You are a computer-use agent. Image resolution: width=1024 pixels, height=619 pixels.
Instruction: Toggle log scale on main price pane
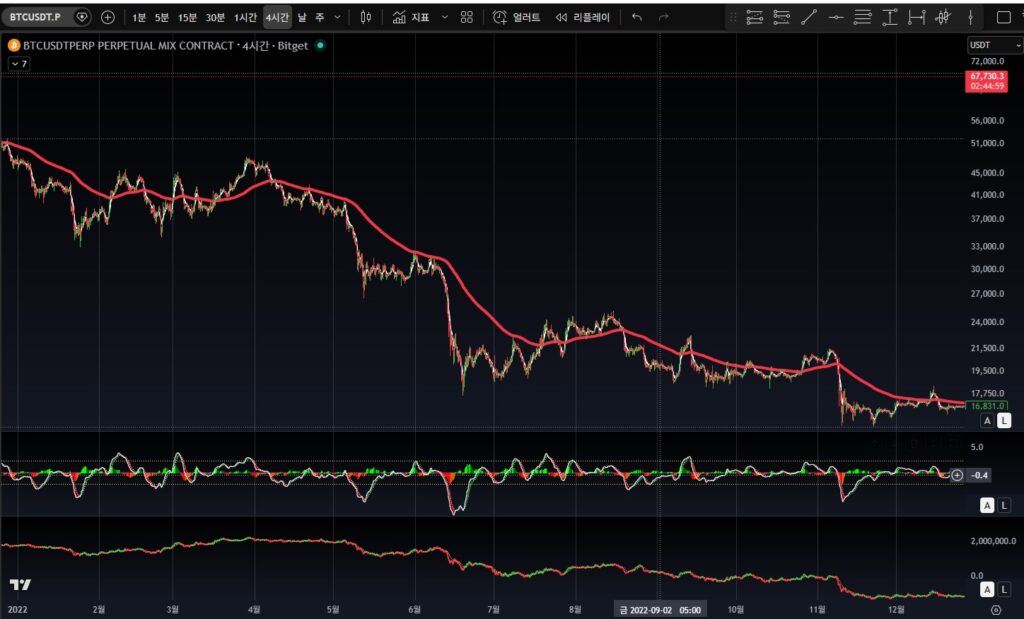click(x=1005, y=421)
